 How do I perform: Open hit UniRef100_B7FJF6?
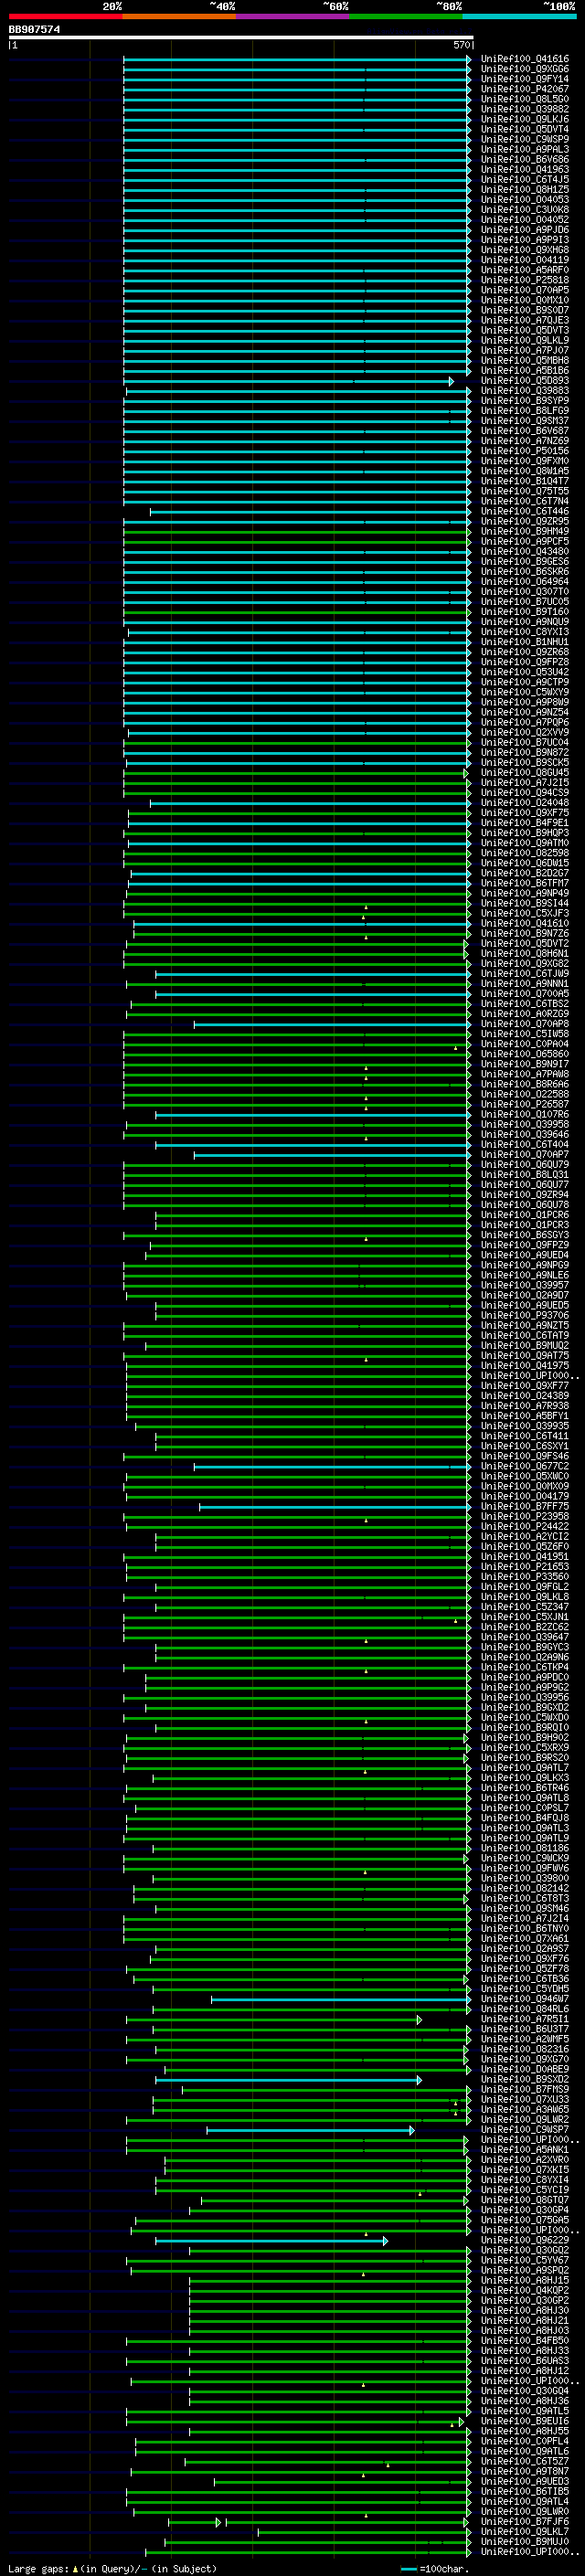525,2522
